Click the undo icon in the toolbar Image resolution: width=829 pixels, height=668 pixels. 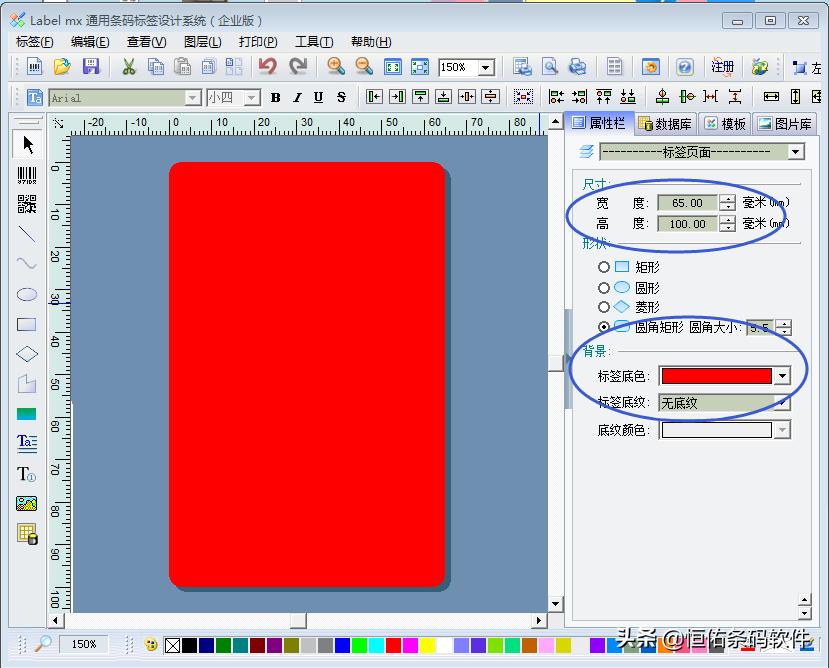point(267,66)
